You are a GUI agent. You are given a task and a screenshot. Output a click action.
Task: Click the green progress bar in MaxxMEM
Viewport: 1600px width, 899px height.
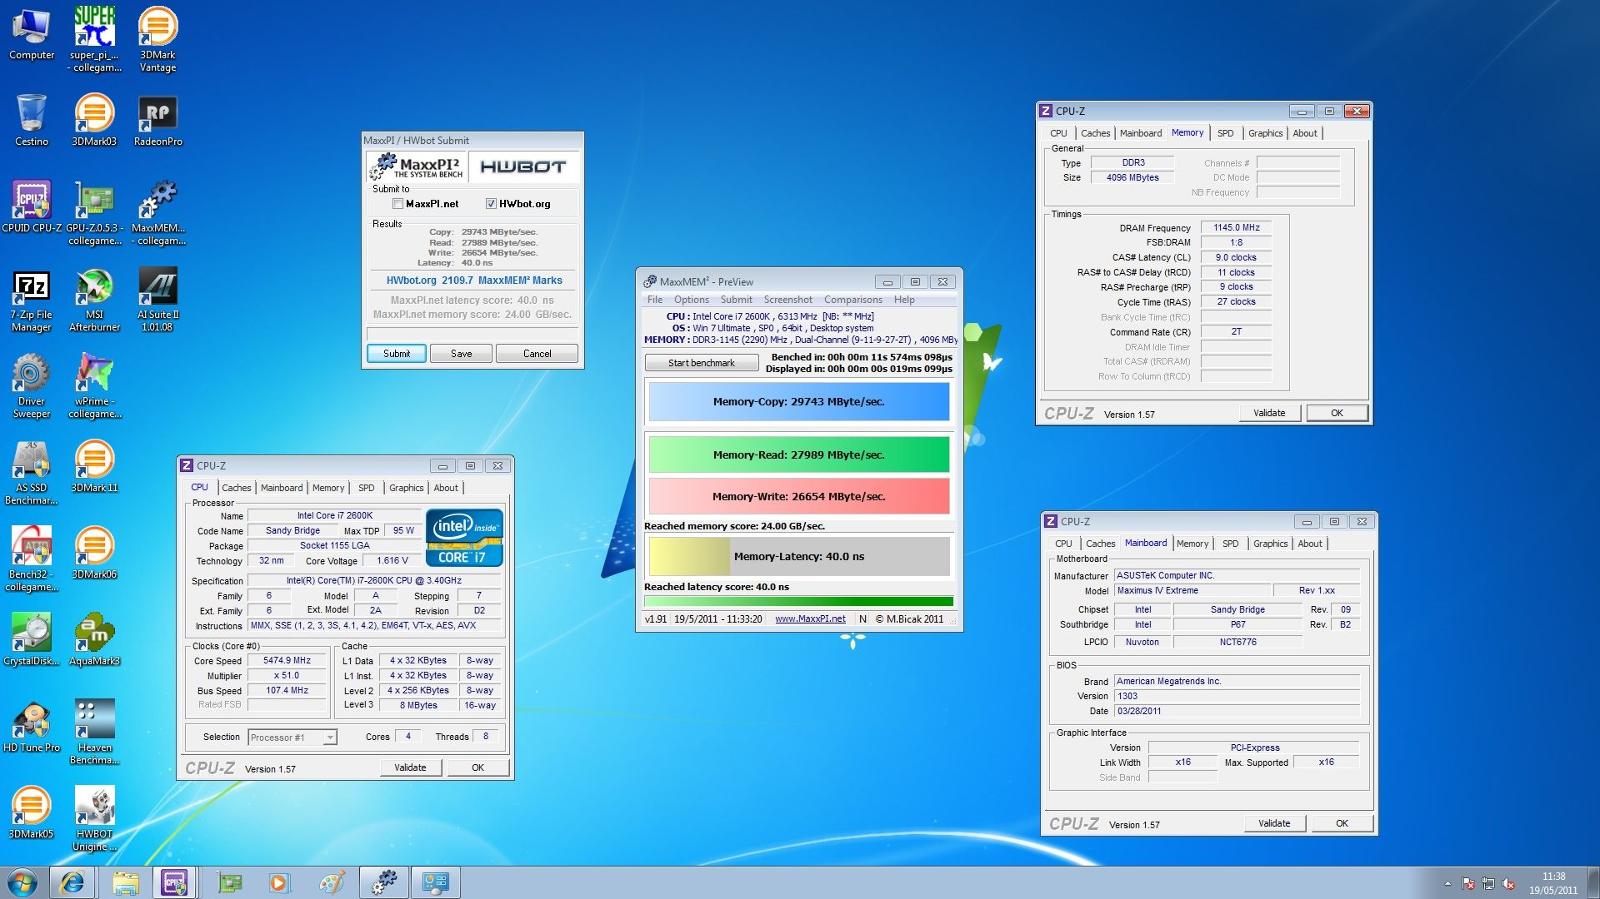[x=799, y=602]
